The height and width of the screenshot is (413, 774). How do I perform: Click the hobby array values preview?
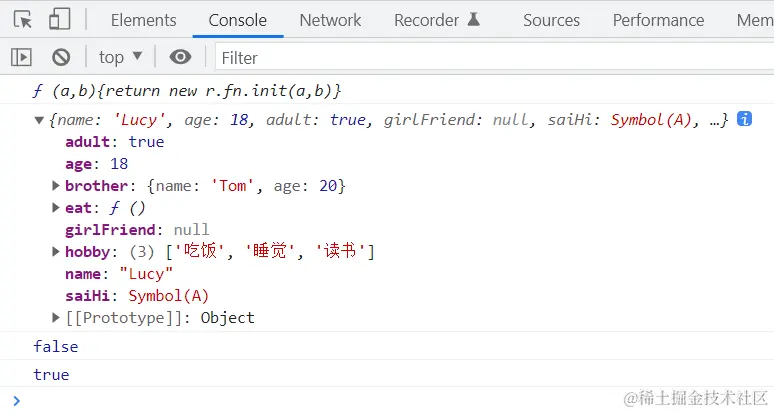pos(271,252)
